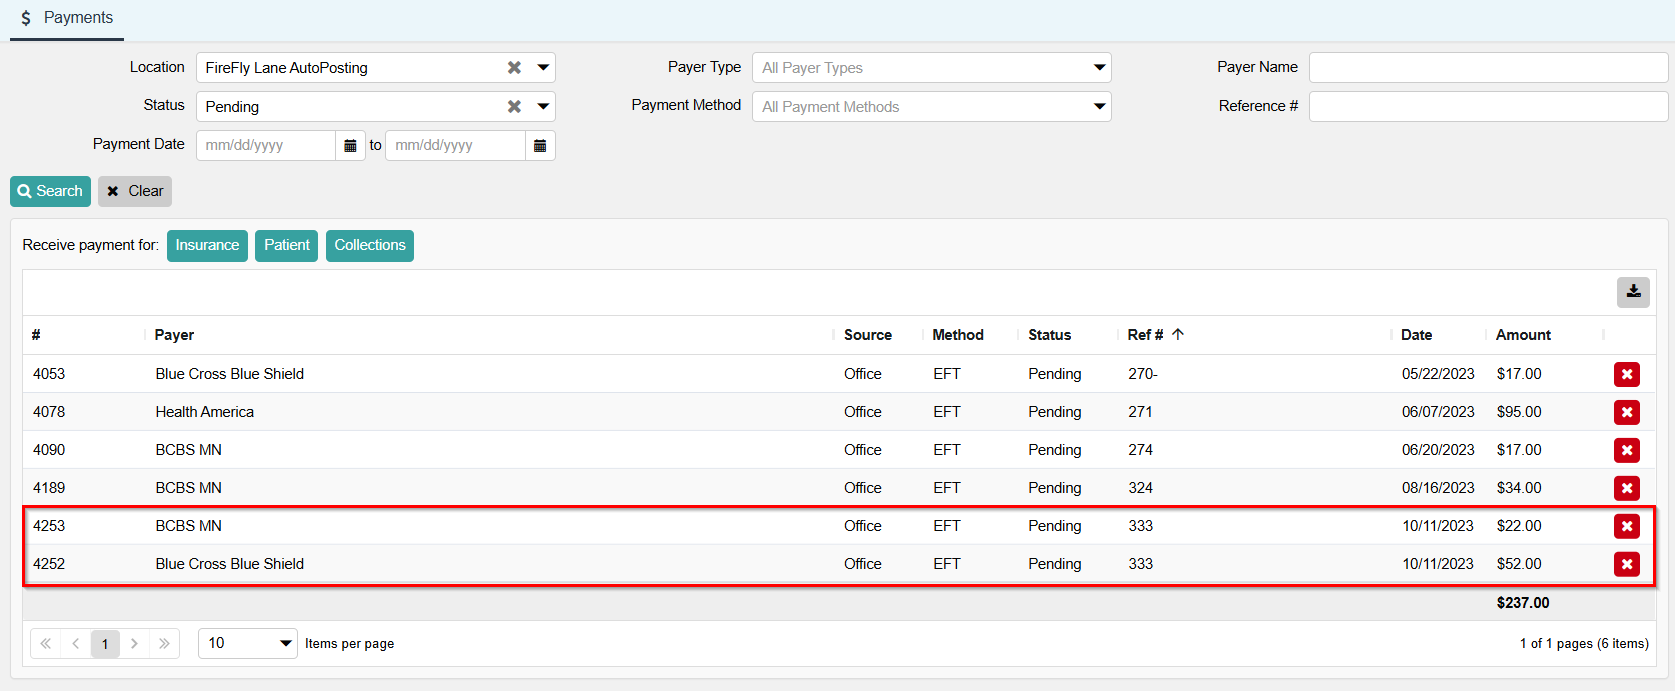Delete the pending payment numbered 4253

1626,526
